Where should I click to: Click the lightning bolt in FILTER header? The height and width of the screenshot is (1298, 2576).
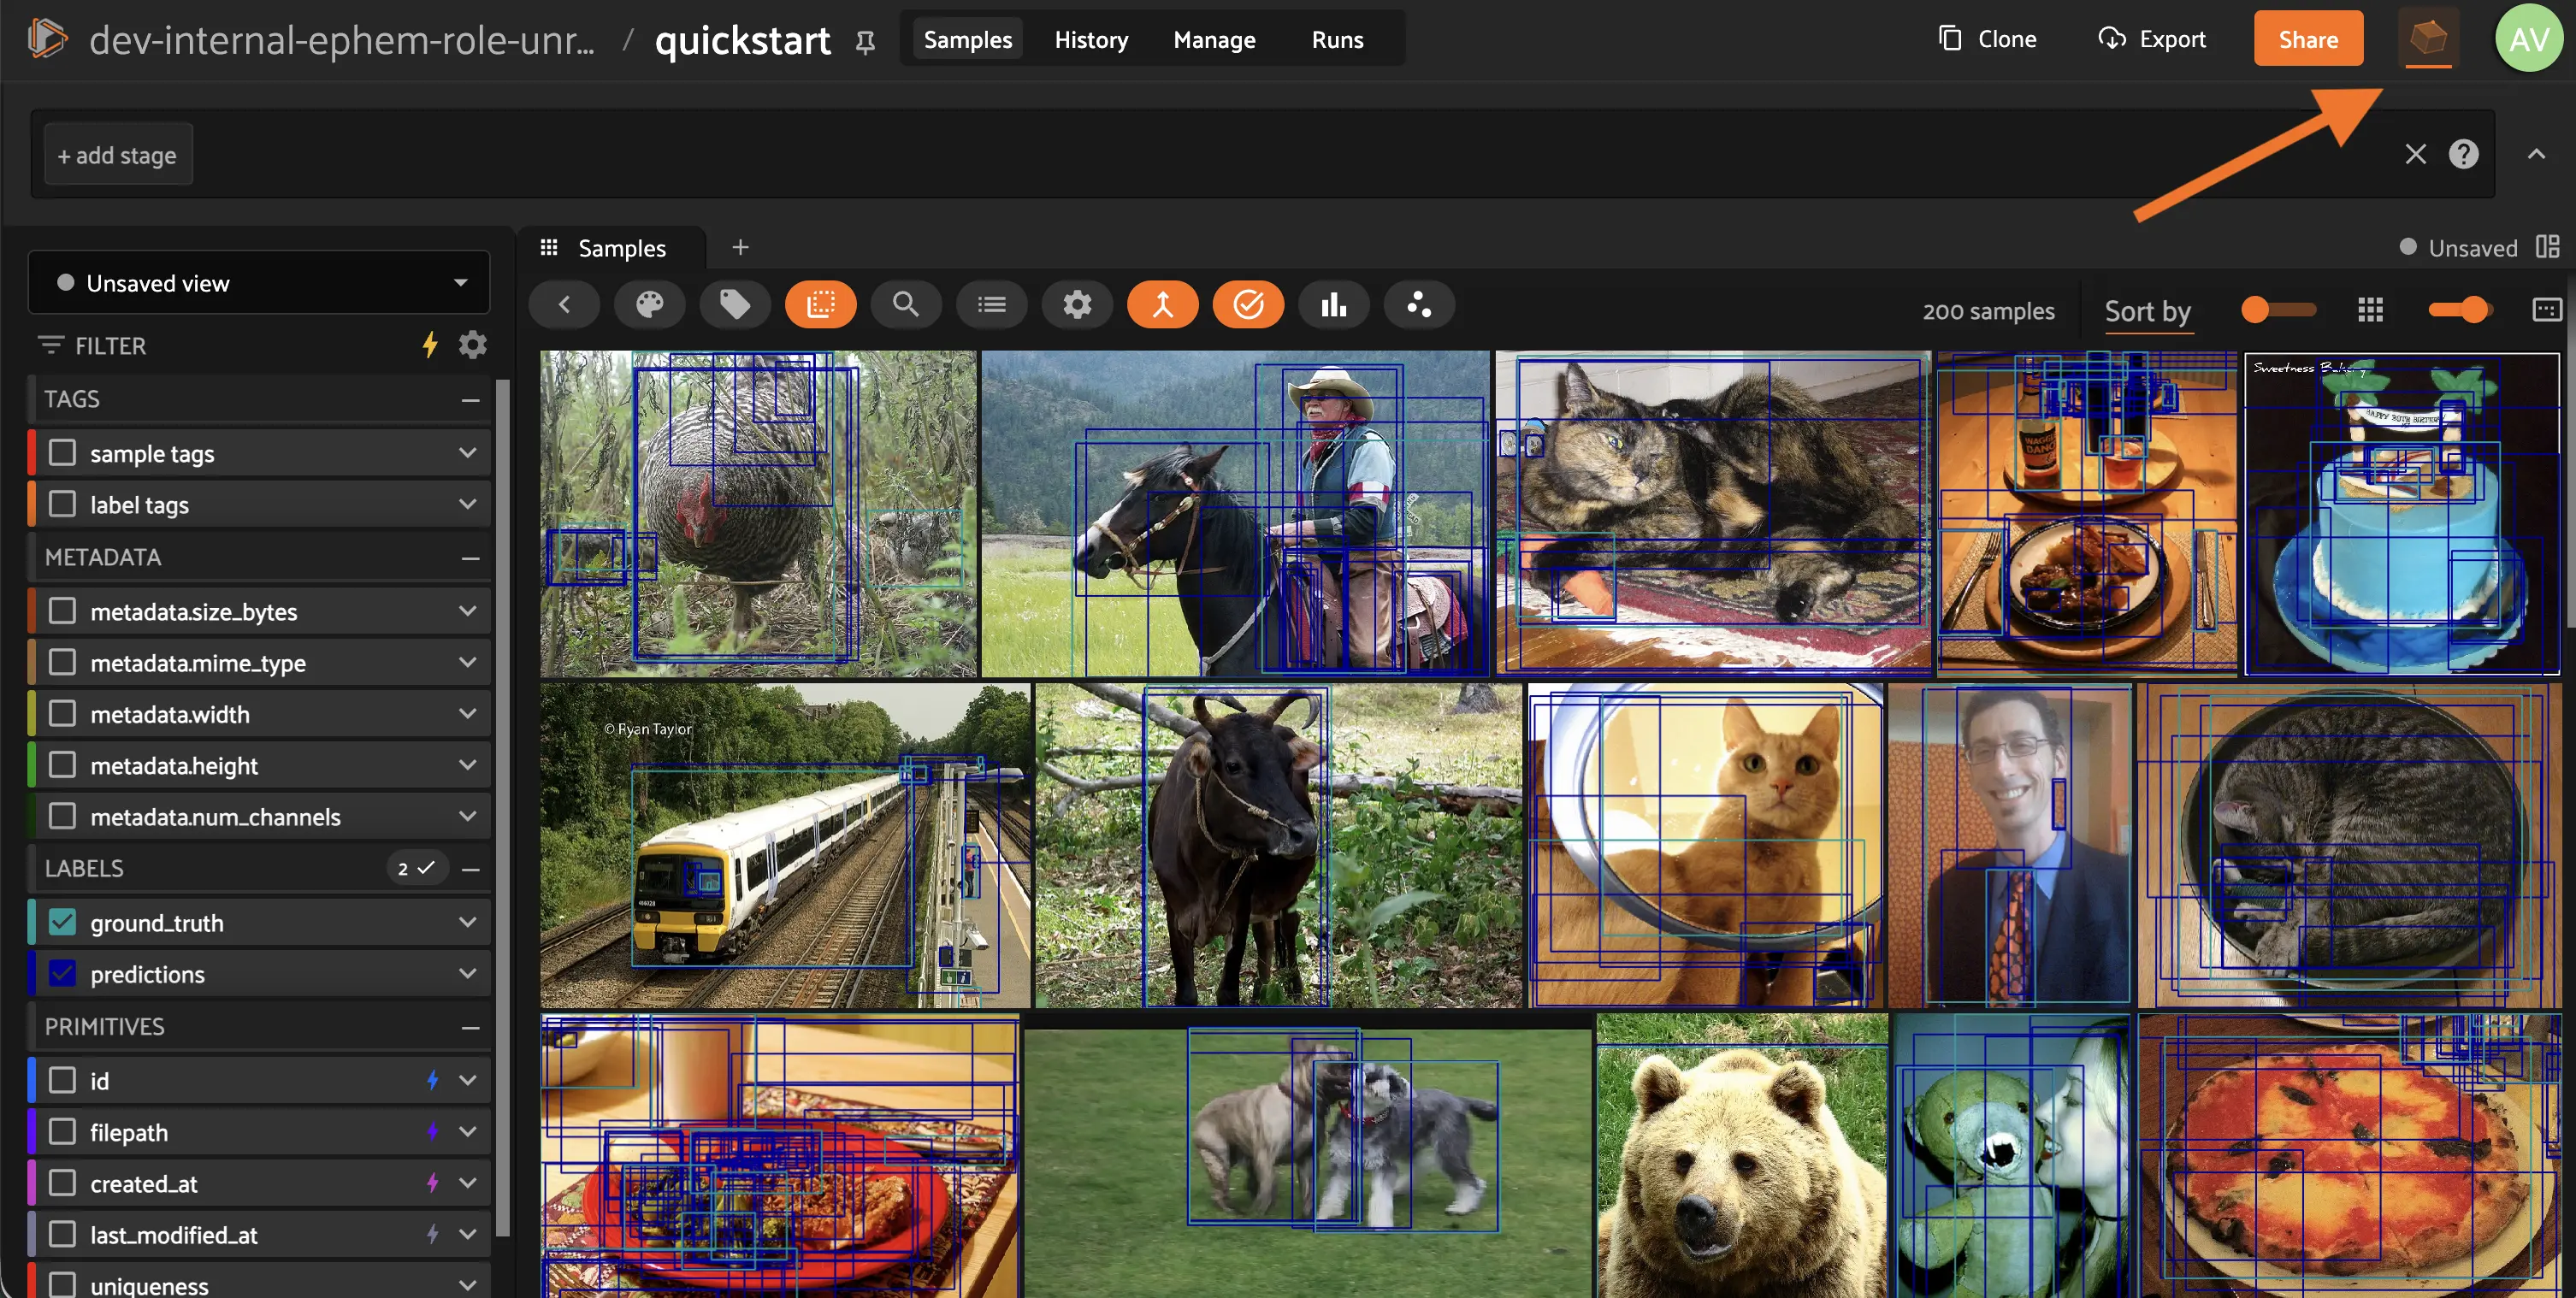[430, 345]
